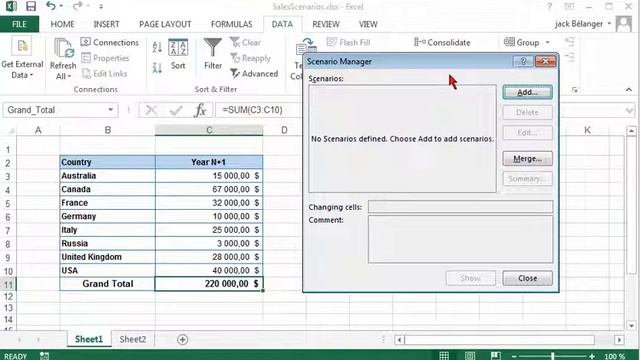Click Sort A to Z icon
The image size is (640, 360).
pyautogui.click(x=157, y=47)
